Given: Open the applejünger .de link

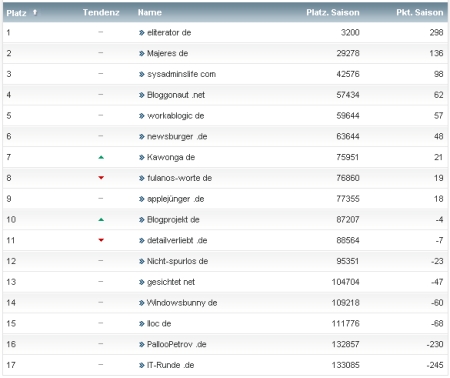Looking at the screenshot, I should tap(175, 199).
